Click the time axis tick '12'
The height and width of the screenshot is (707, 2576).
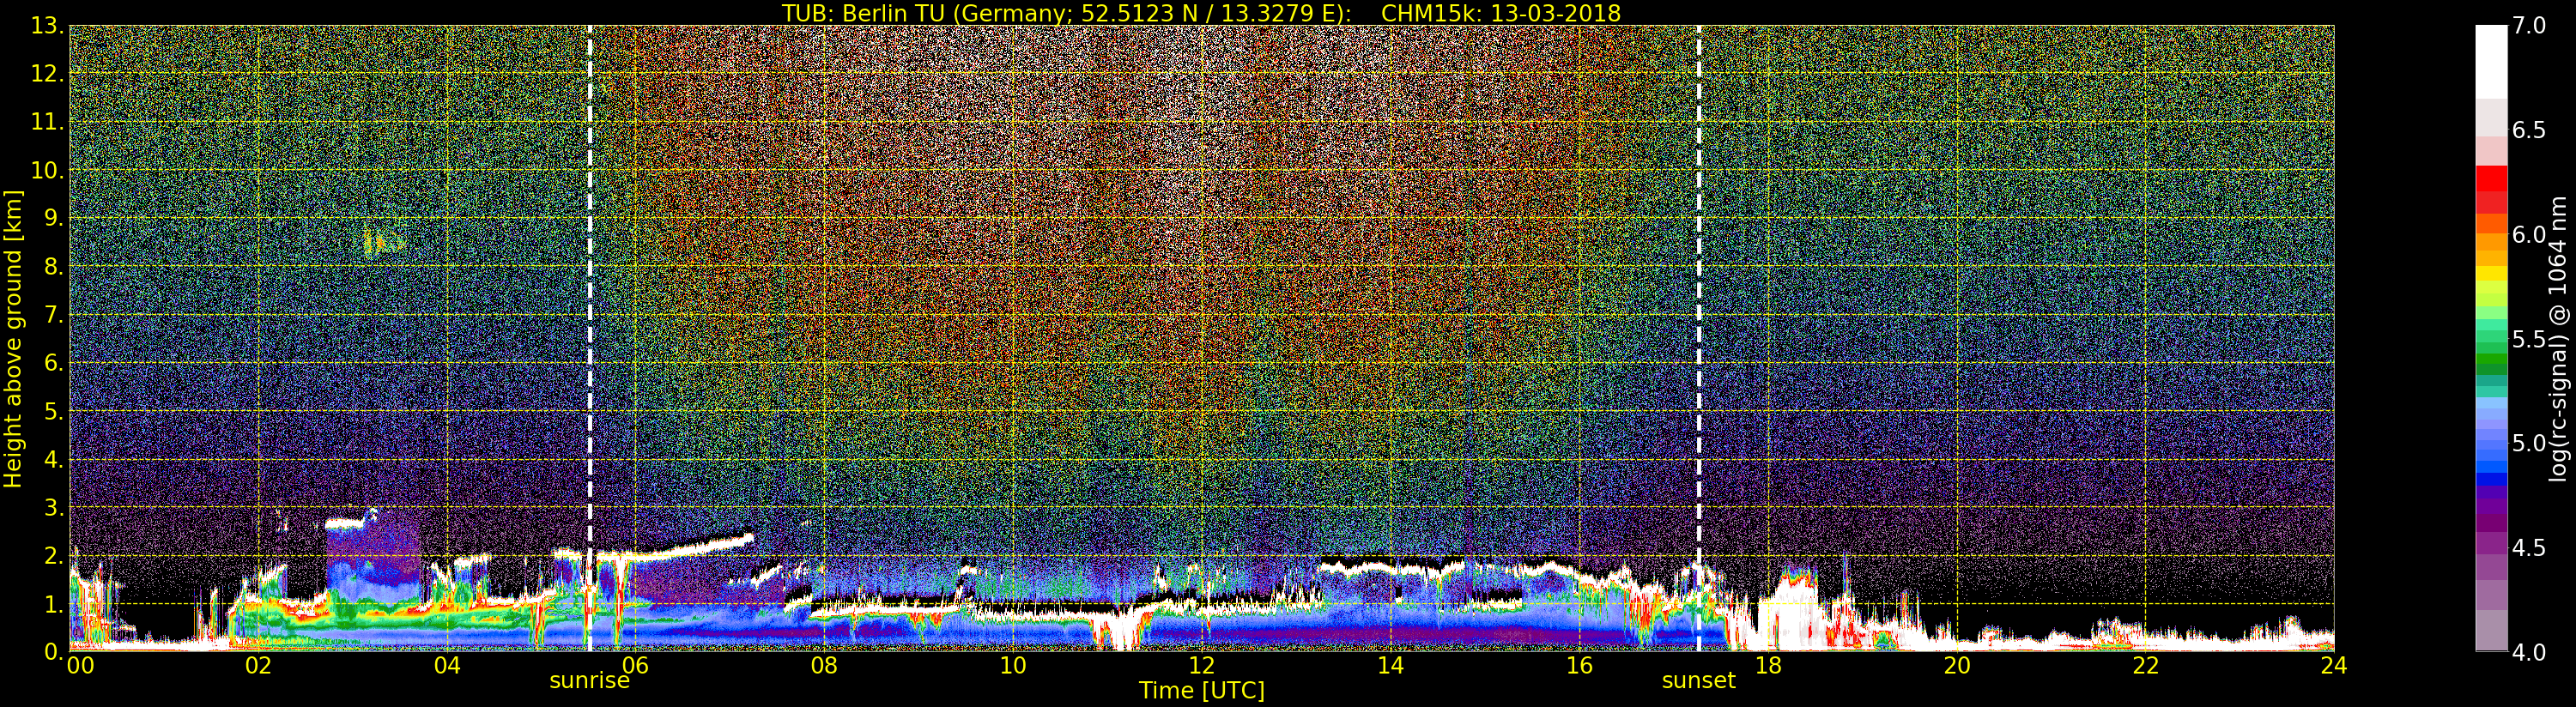click(x=1202, y=666)
